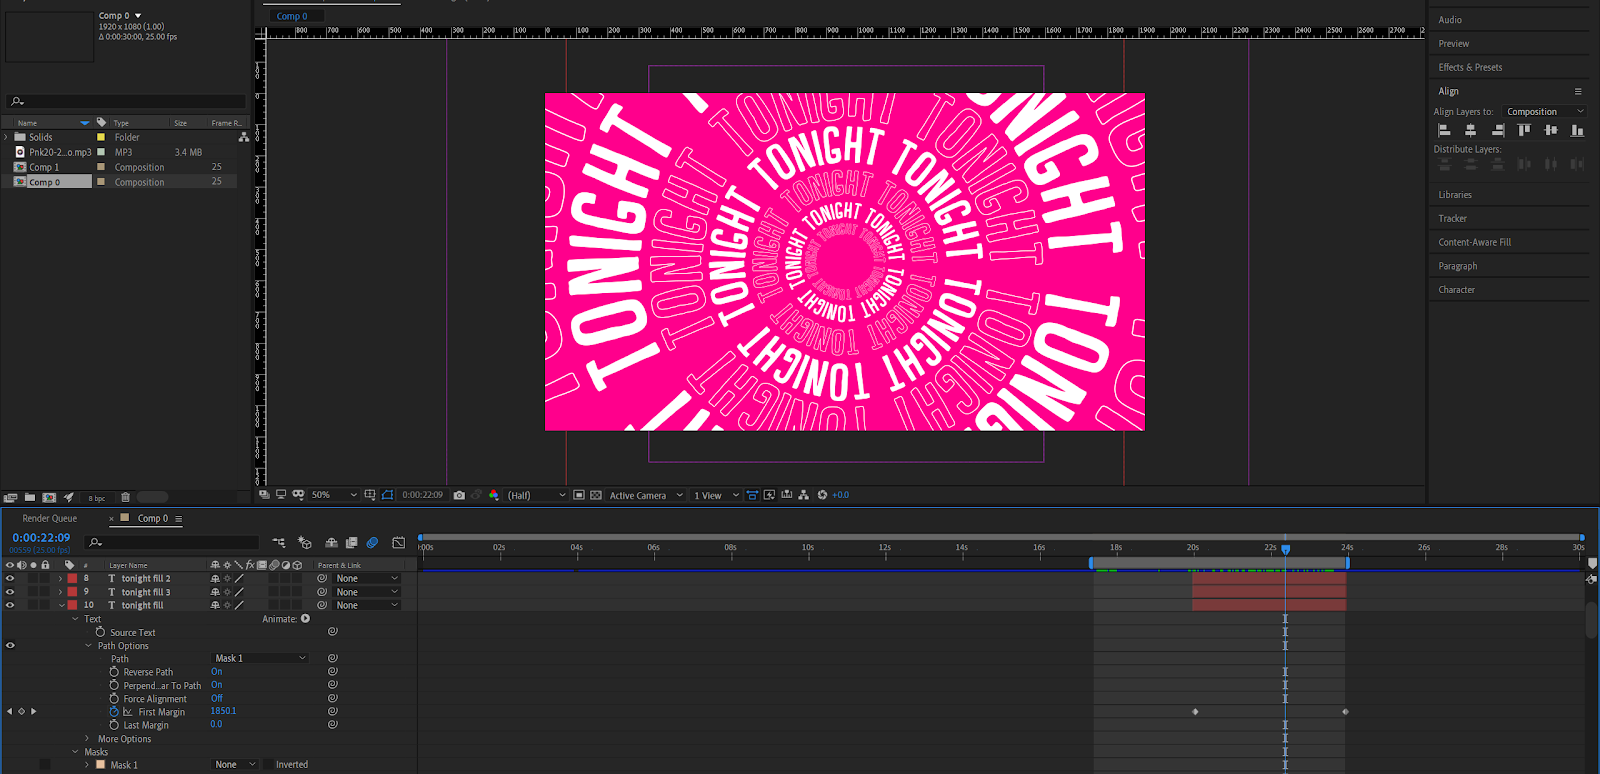
Task: Create a new folder in Project panel
Action: pos(30,497)
